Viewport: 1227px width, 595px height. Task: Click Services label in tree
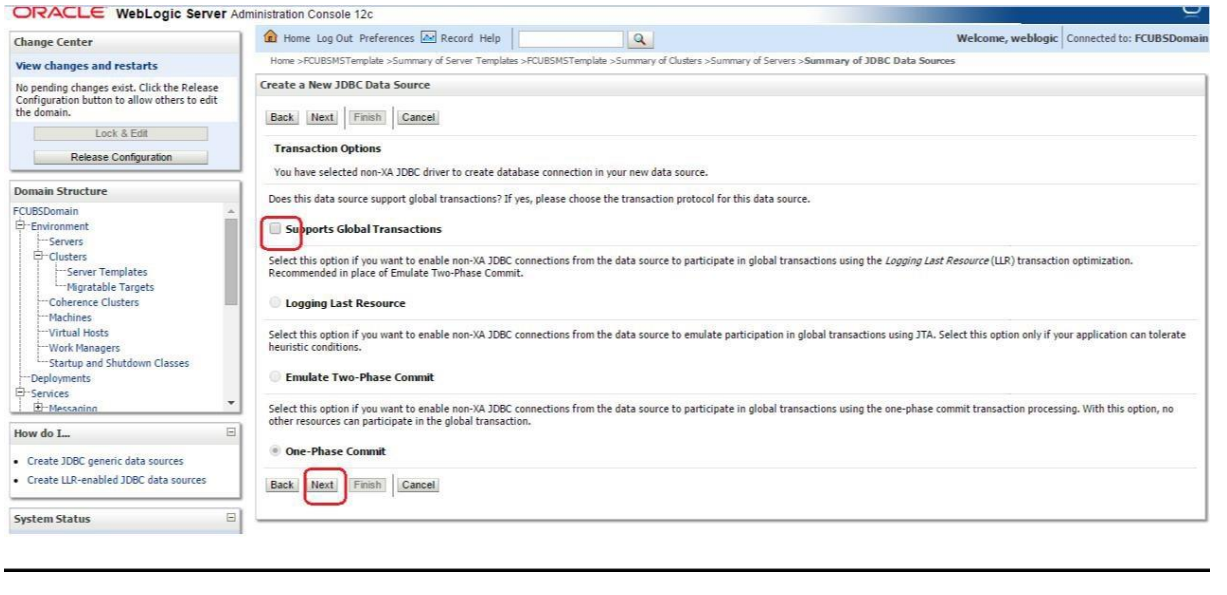50,394
